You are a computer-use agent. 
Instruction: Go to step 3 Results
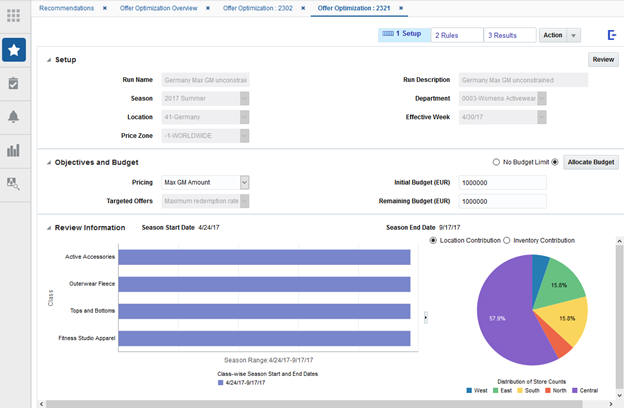(x=510, y=35)
